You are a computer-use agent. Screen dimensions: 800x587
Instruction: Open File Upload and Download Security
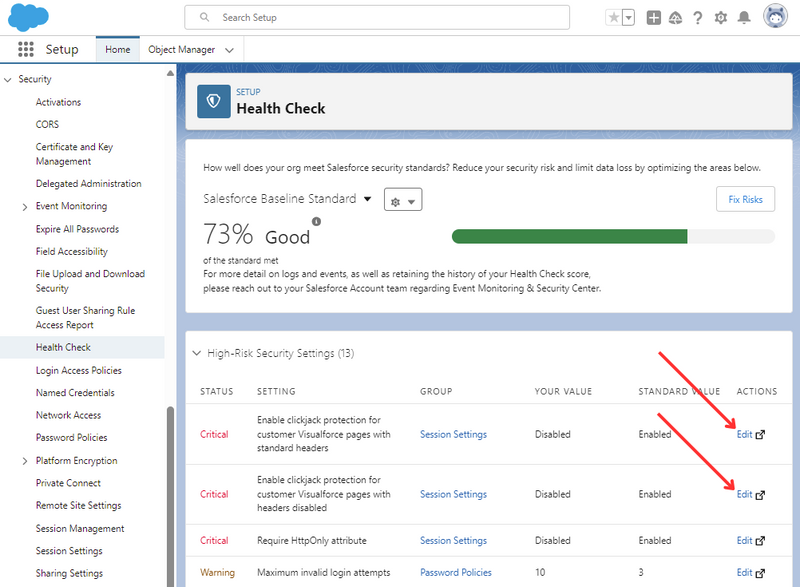90,281
